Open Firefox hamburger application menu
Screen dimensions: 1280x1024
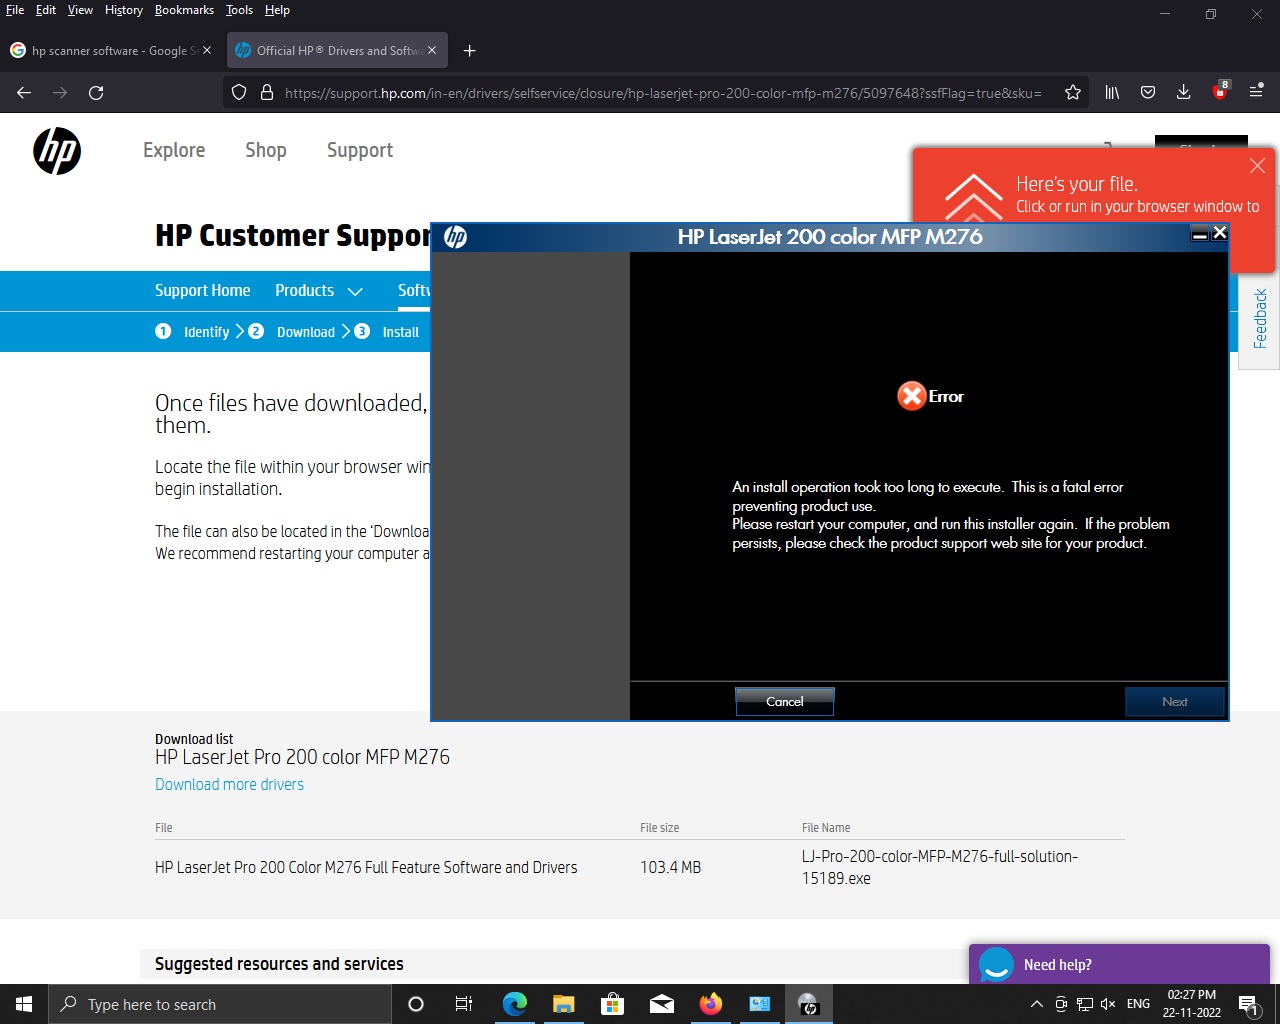point(1256,93)
